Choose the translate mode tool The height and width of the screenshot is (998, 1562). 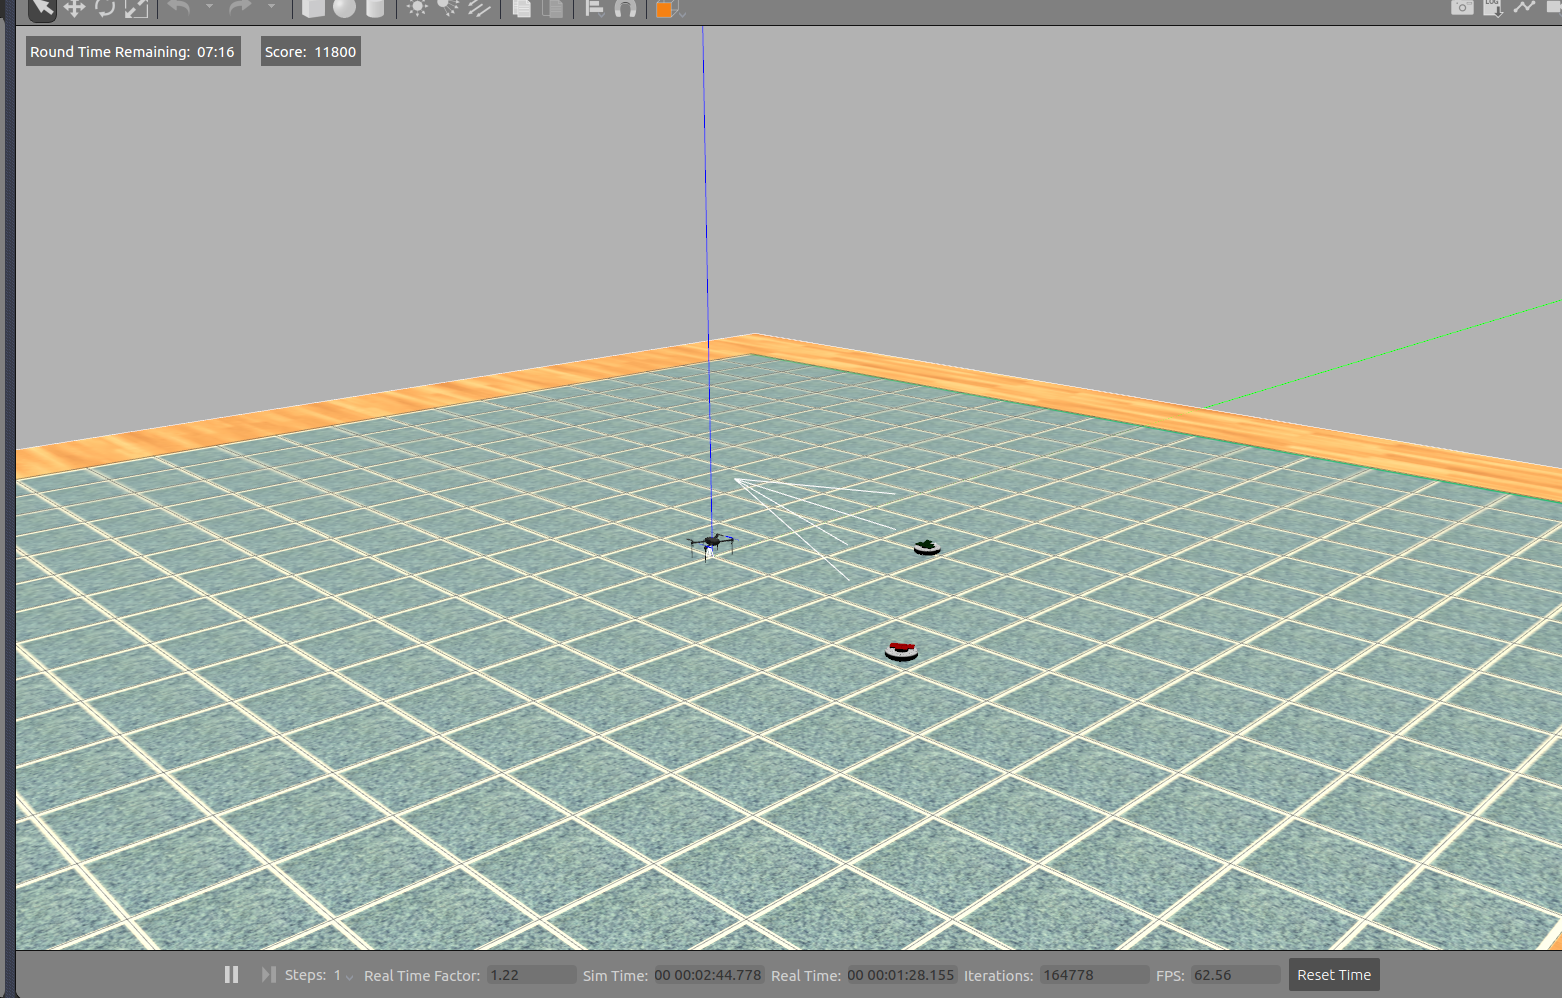click(x=74, y=8)
